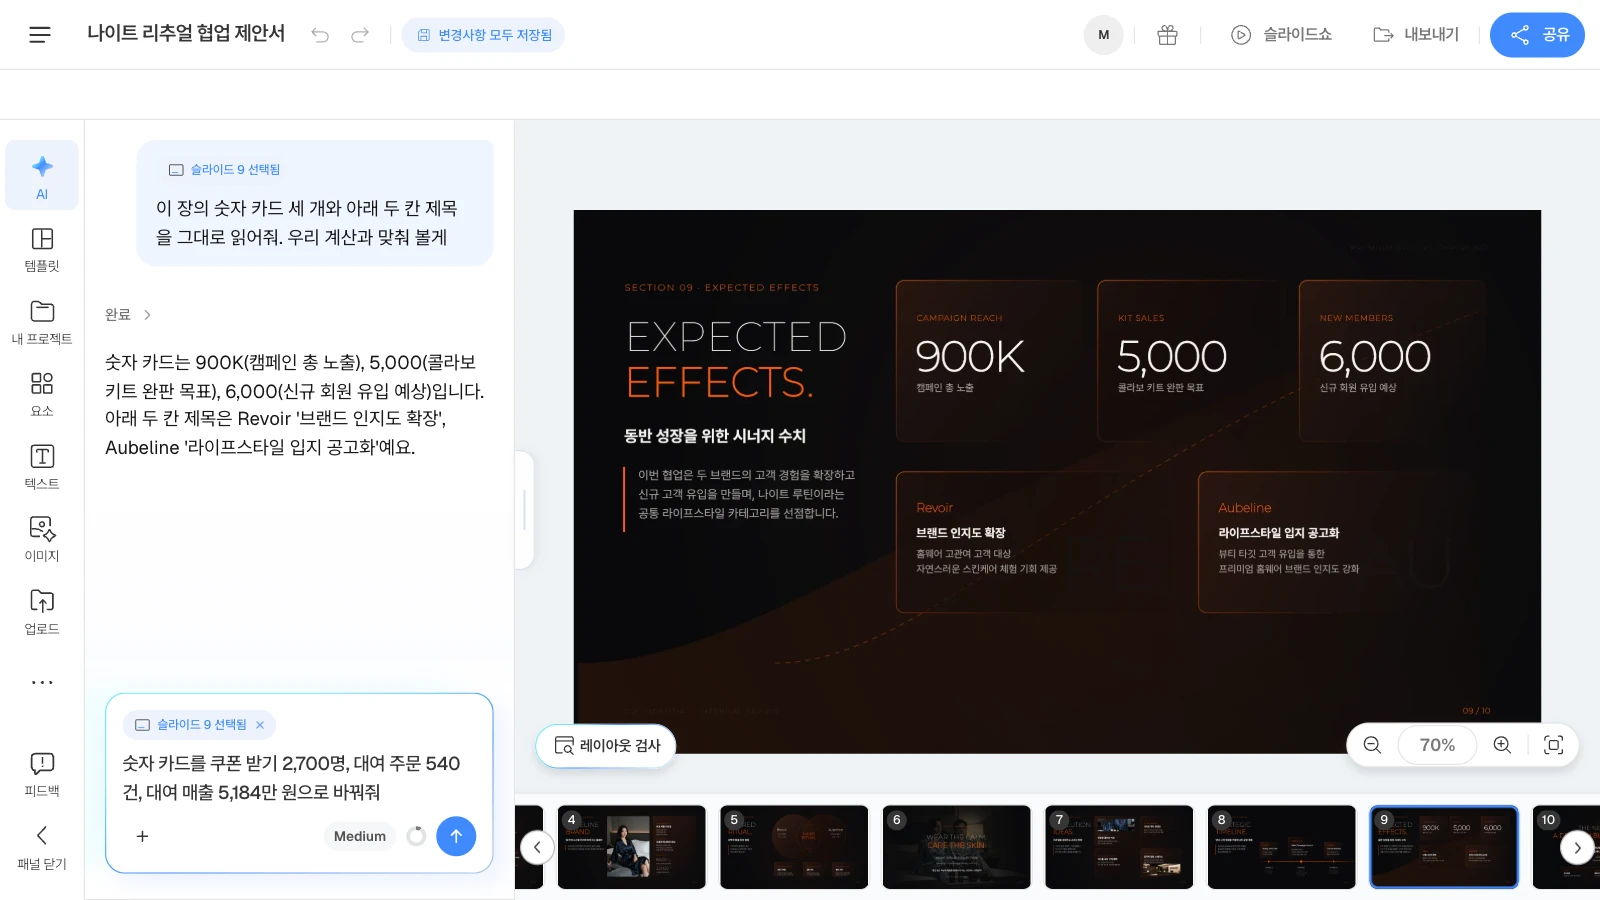Screen dimensions: 1600x900
Task: Show more sidebar options (three dots)
Action: 42,683
